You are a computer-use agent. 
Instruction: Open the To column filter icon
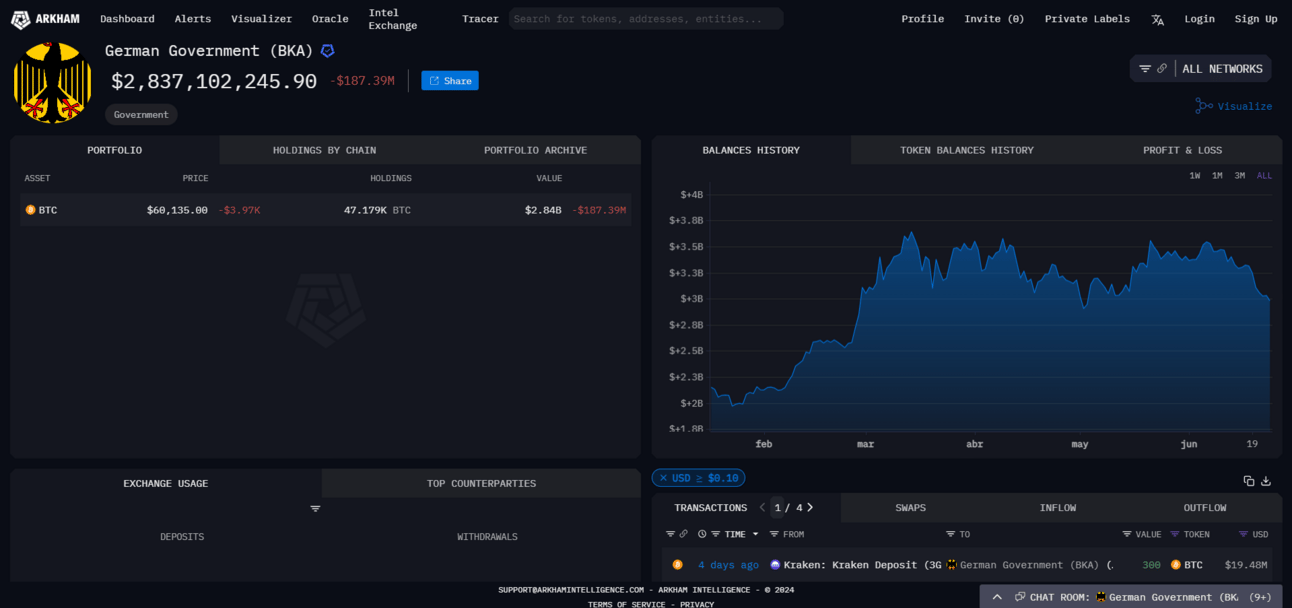click(x=952, y=534)
